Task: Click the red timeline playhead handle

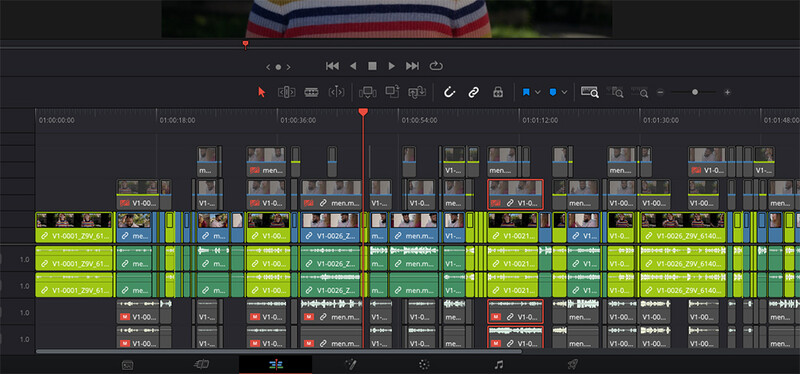Action: pos(363,112)
